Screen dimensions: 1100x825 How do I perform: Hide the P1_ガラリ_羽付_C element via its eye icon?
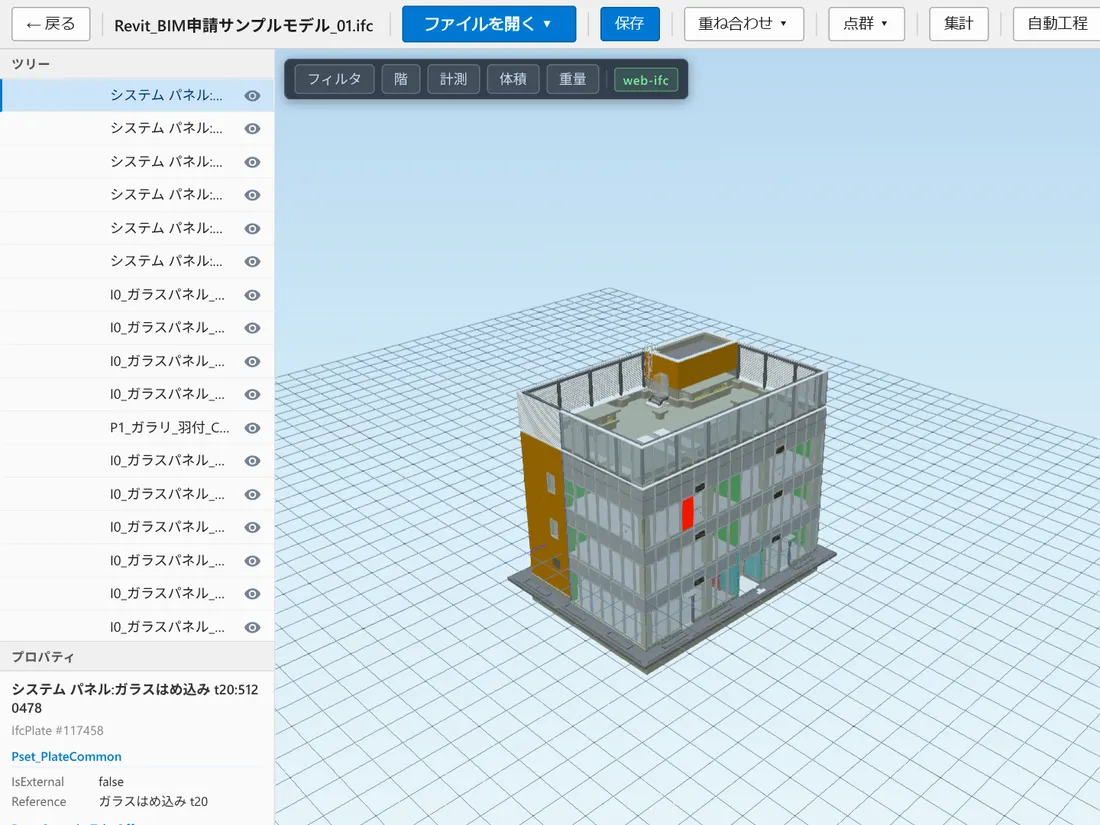click(253, 428)
